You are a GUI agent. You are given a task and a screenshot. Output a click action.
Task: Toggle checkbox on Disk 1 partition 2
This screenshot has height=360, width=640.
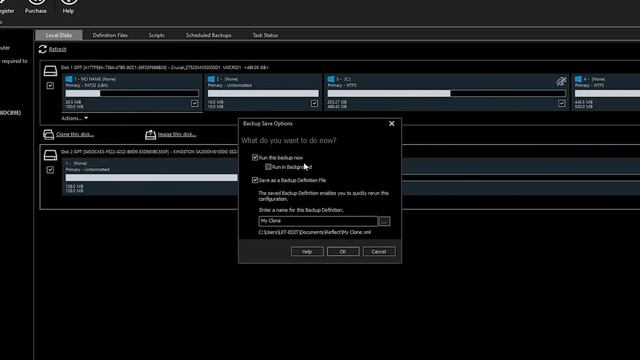[x=314, y=104]
